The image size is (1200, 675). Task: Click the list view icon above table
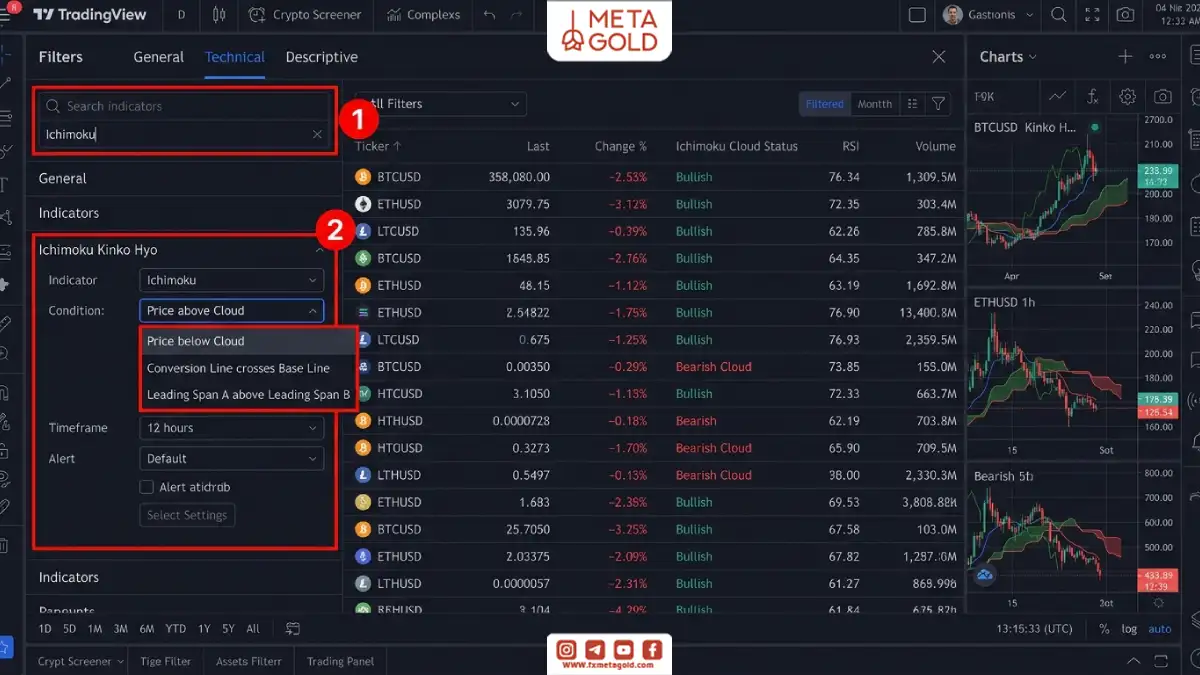point(912,104)
